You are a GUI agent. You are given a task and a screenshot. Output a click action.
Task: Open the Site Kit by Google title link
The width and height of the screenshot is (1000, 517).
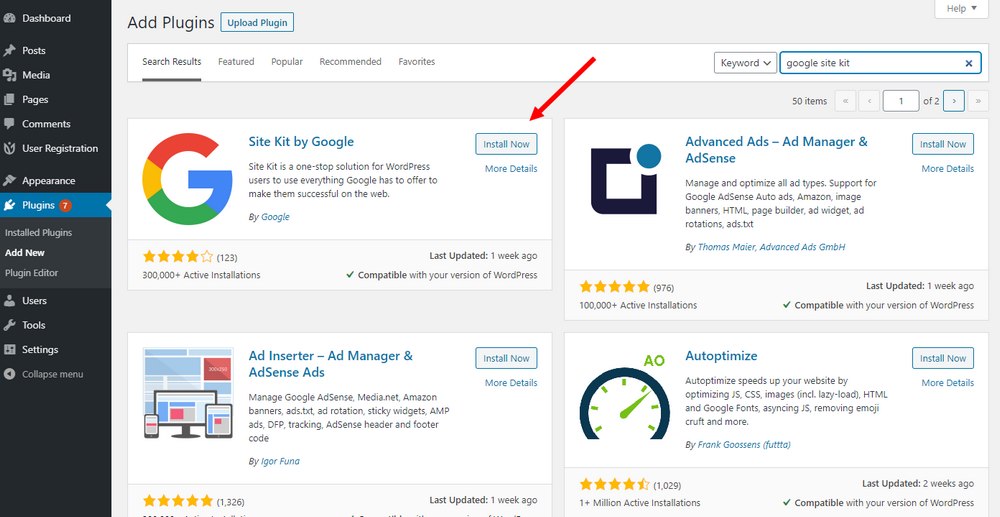[301, 142]
